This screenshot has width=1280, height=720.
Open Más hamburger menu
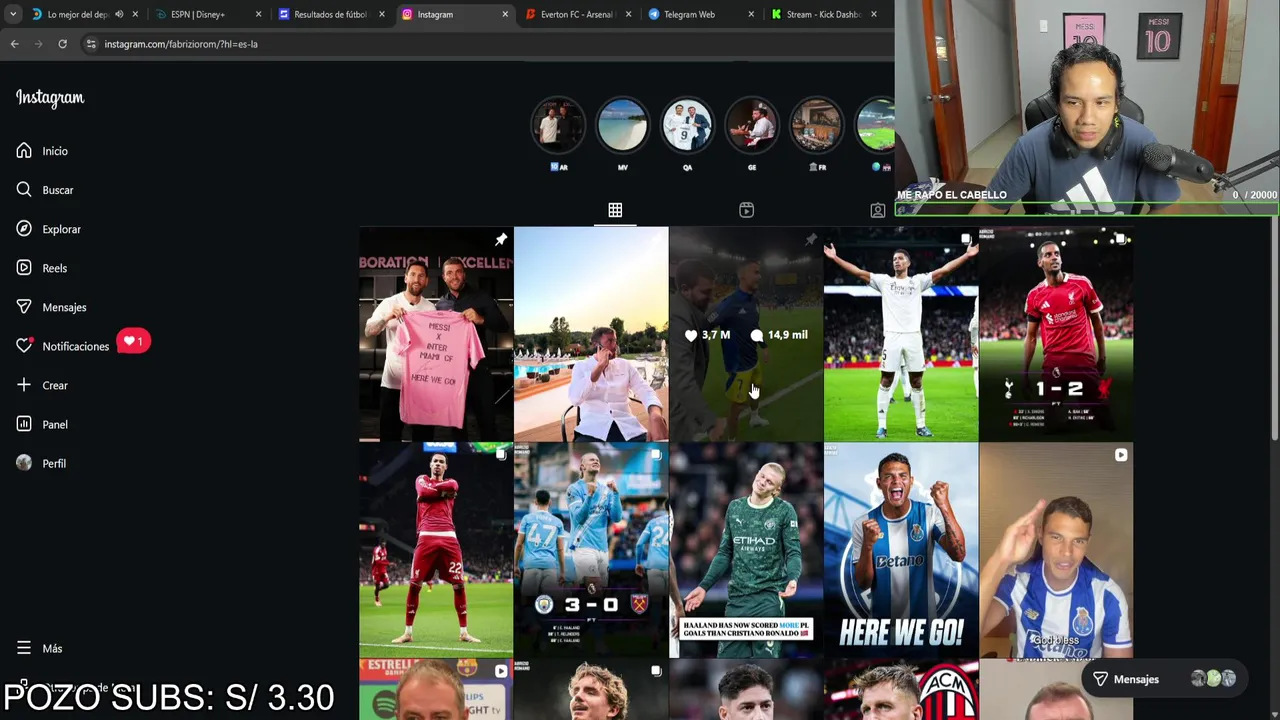point(24,648)
